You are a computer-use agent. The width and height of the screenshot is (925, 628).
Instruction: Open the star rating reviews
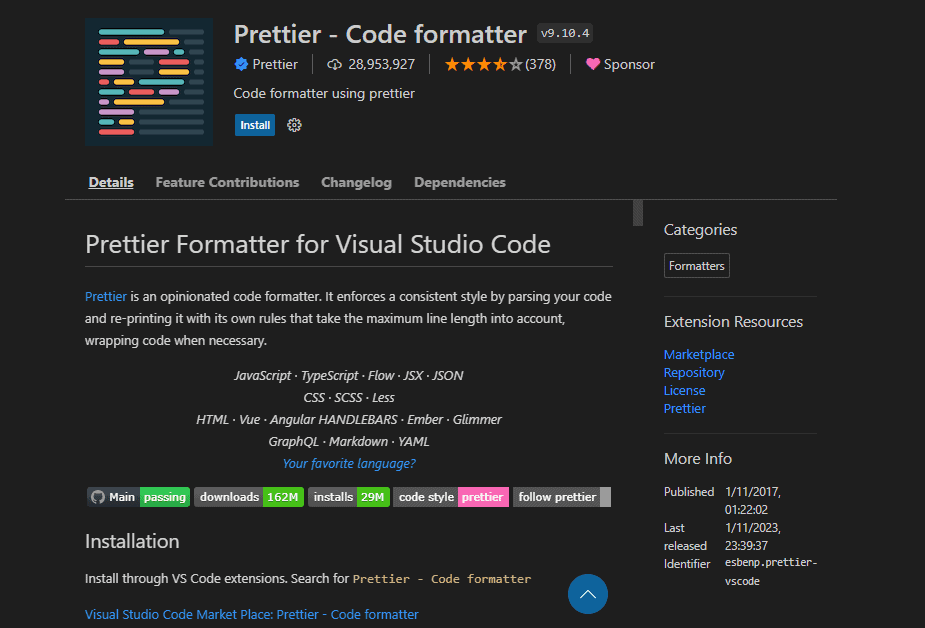pos(483,64)
